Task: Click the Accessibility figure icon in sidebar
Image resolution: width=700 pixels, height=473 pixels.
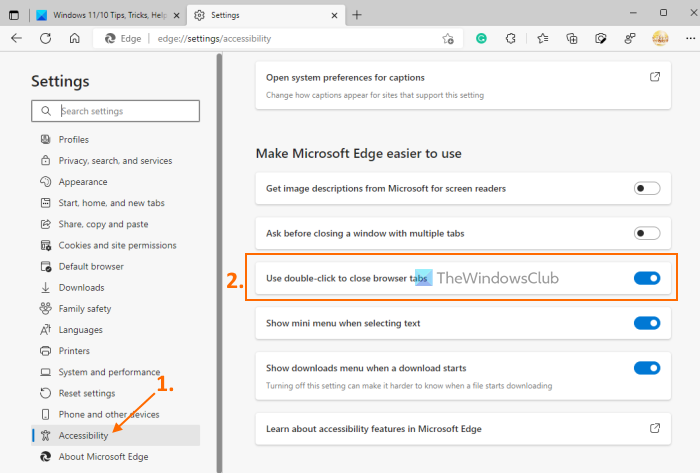Action: [46, 436]
